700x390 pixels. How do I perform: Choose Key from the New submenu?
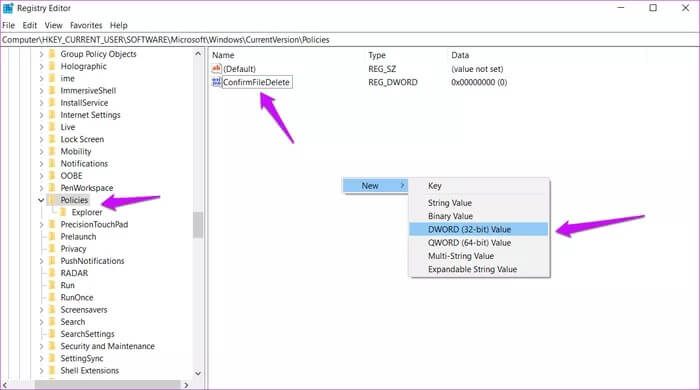point(479,186)
